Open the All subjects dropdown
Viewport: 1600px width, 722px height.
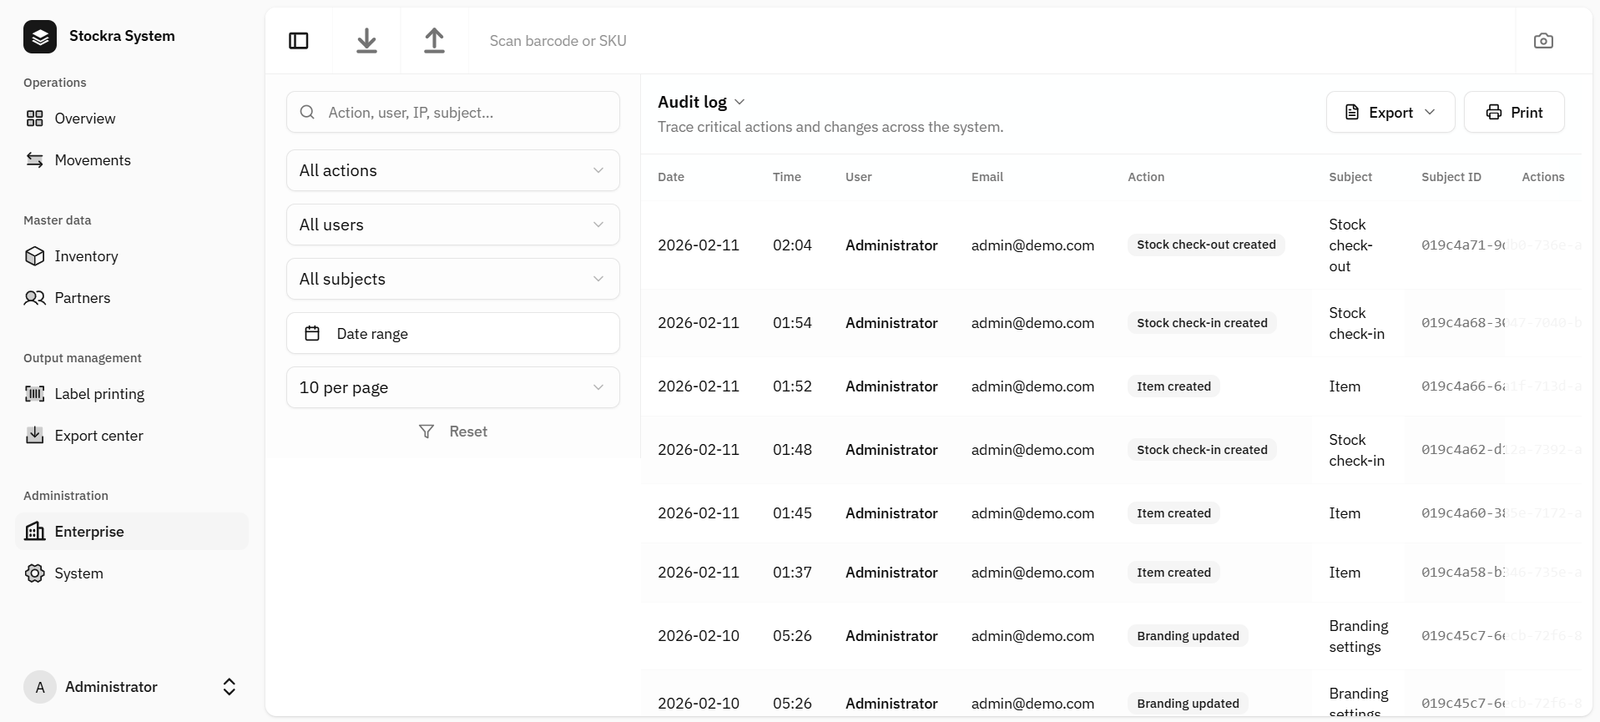452,279
